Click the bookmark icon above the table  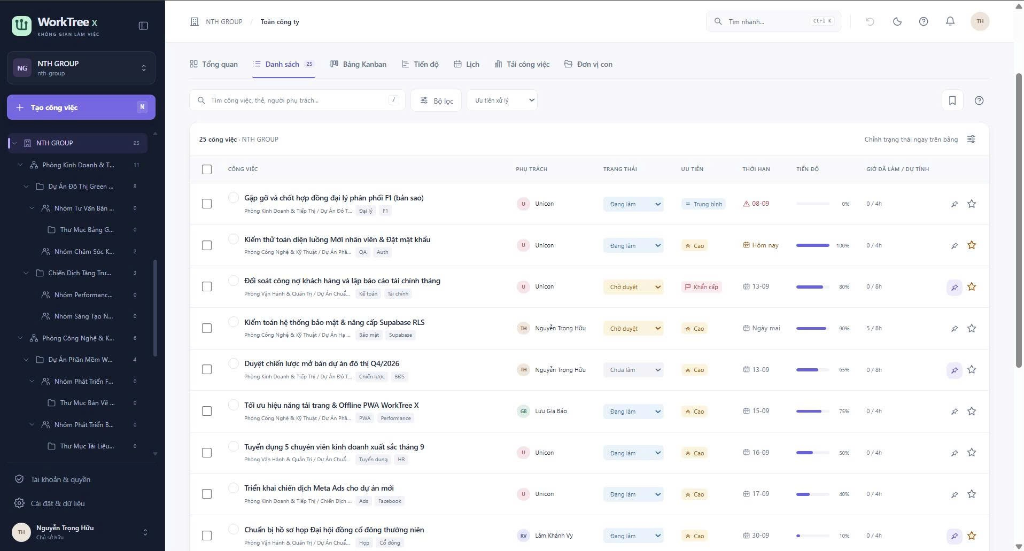(952, 101)
